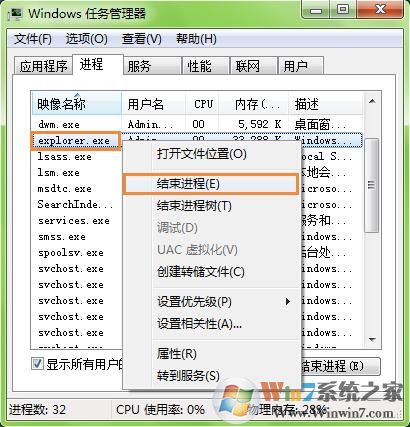Screen dimensions: 410x427
Task: Sort by the 用户名 column header
Action: pos(153,104)
